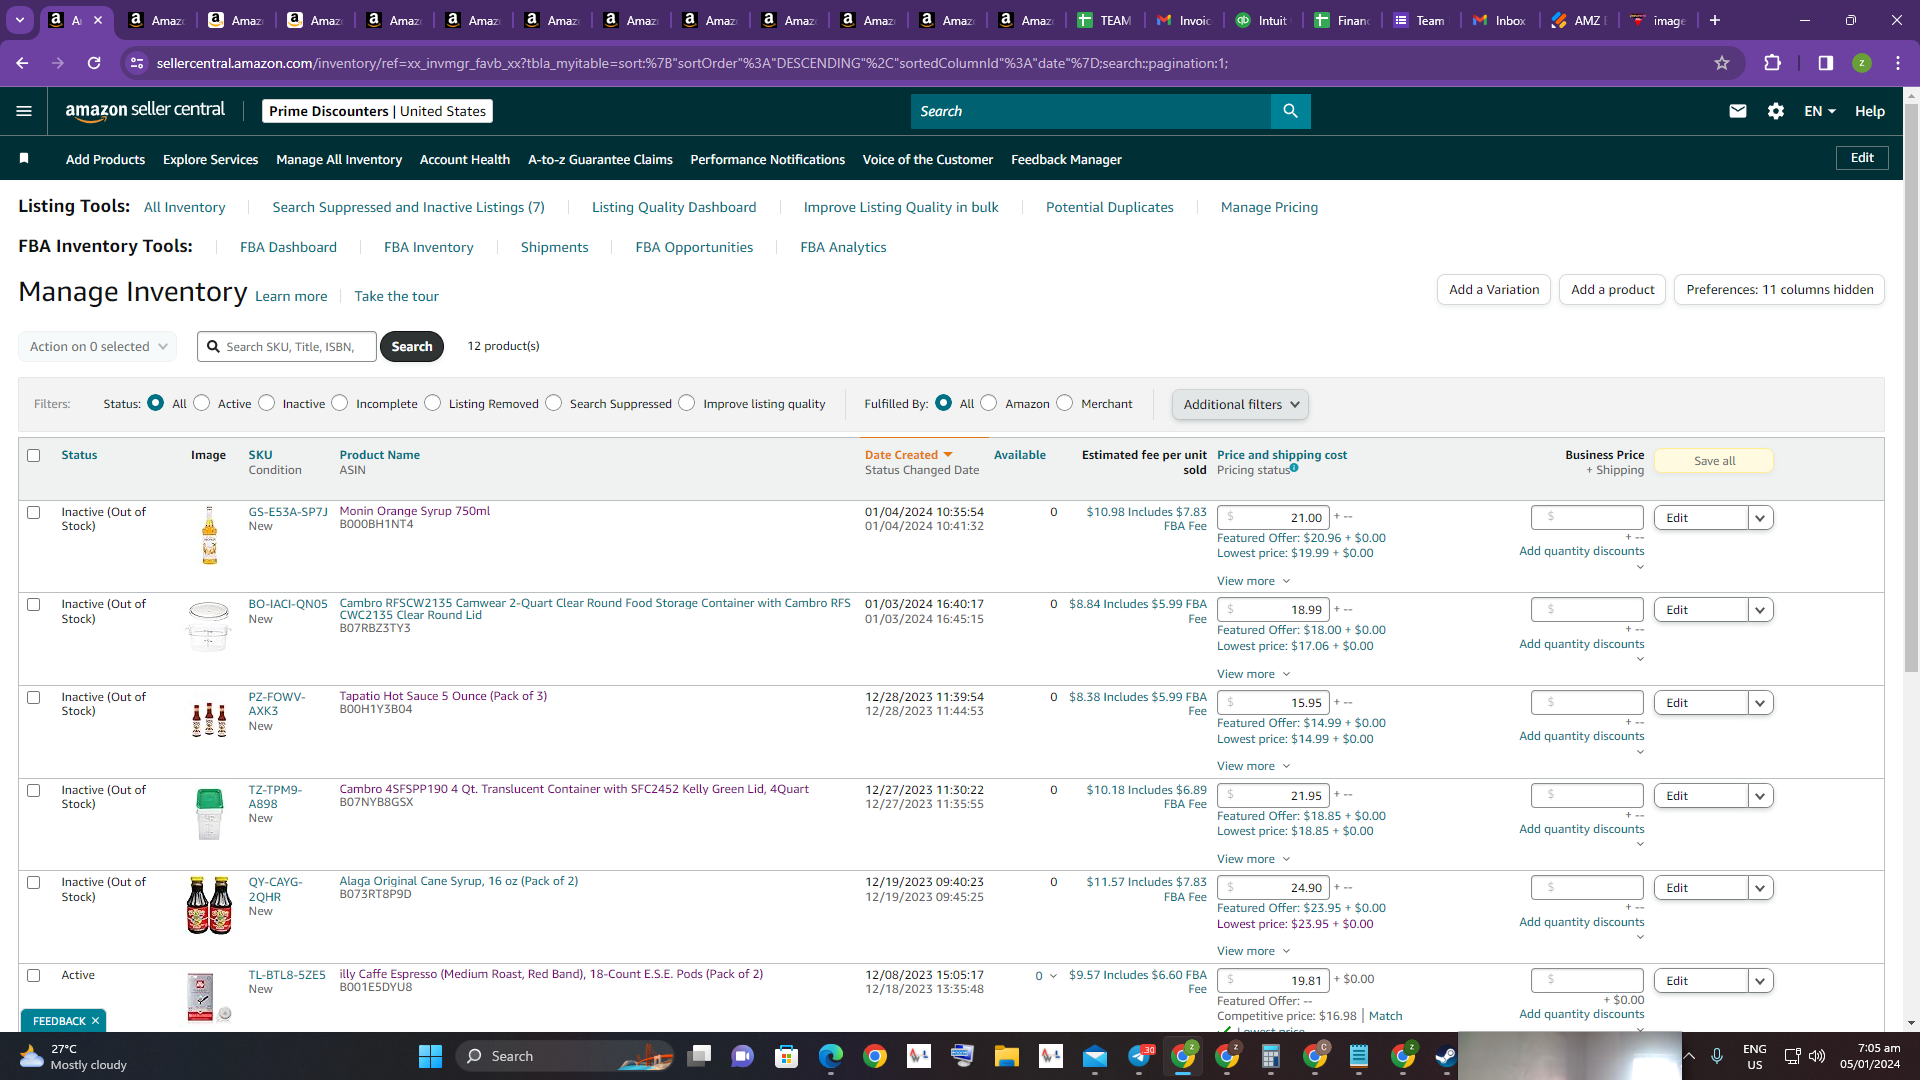The width and height of the screenshot is (1920, 1080).
Task: Open the browser extensions puzzle icon
Action: pyautogui.click(x=1773, y=63)
